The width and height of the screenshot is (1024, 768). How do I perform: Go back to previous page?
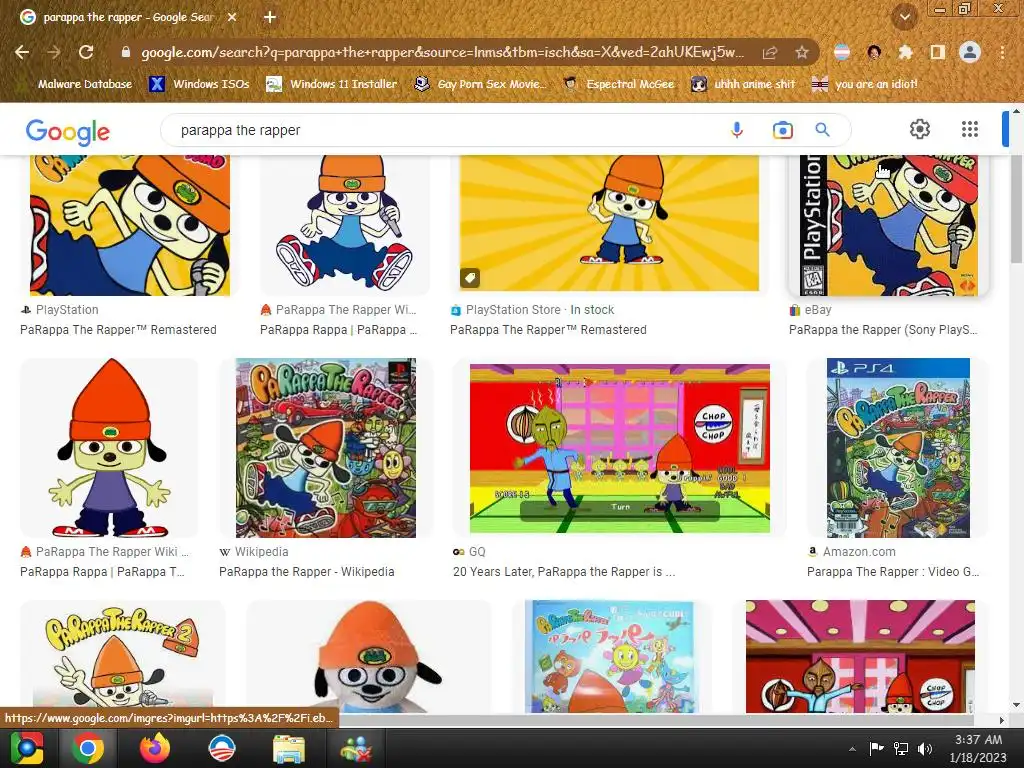(22, 52)
